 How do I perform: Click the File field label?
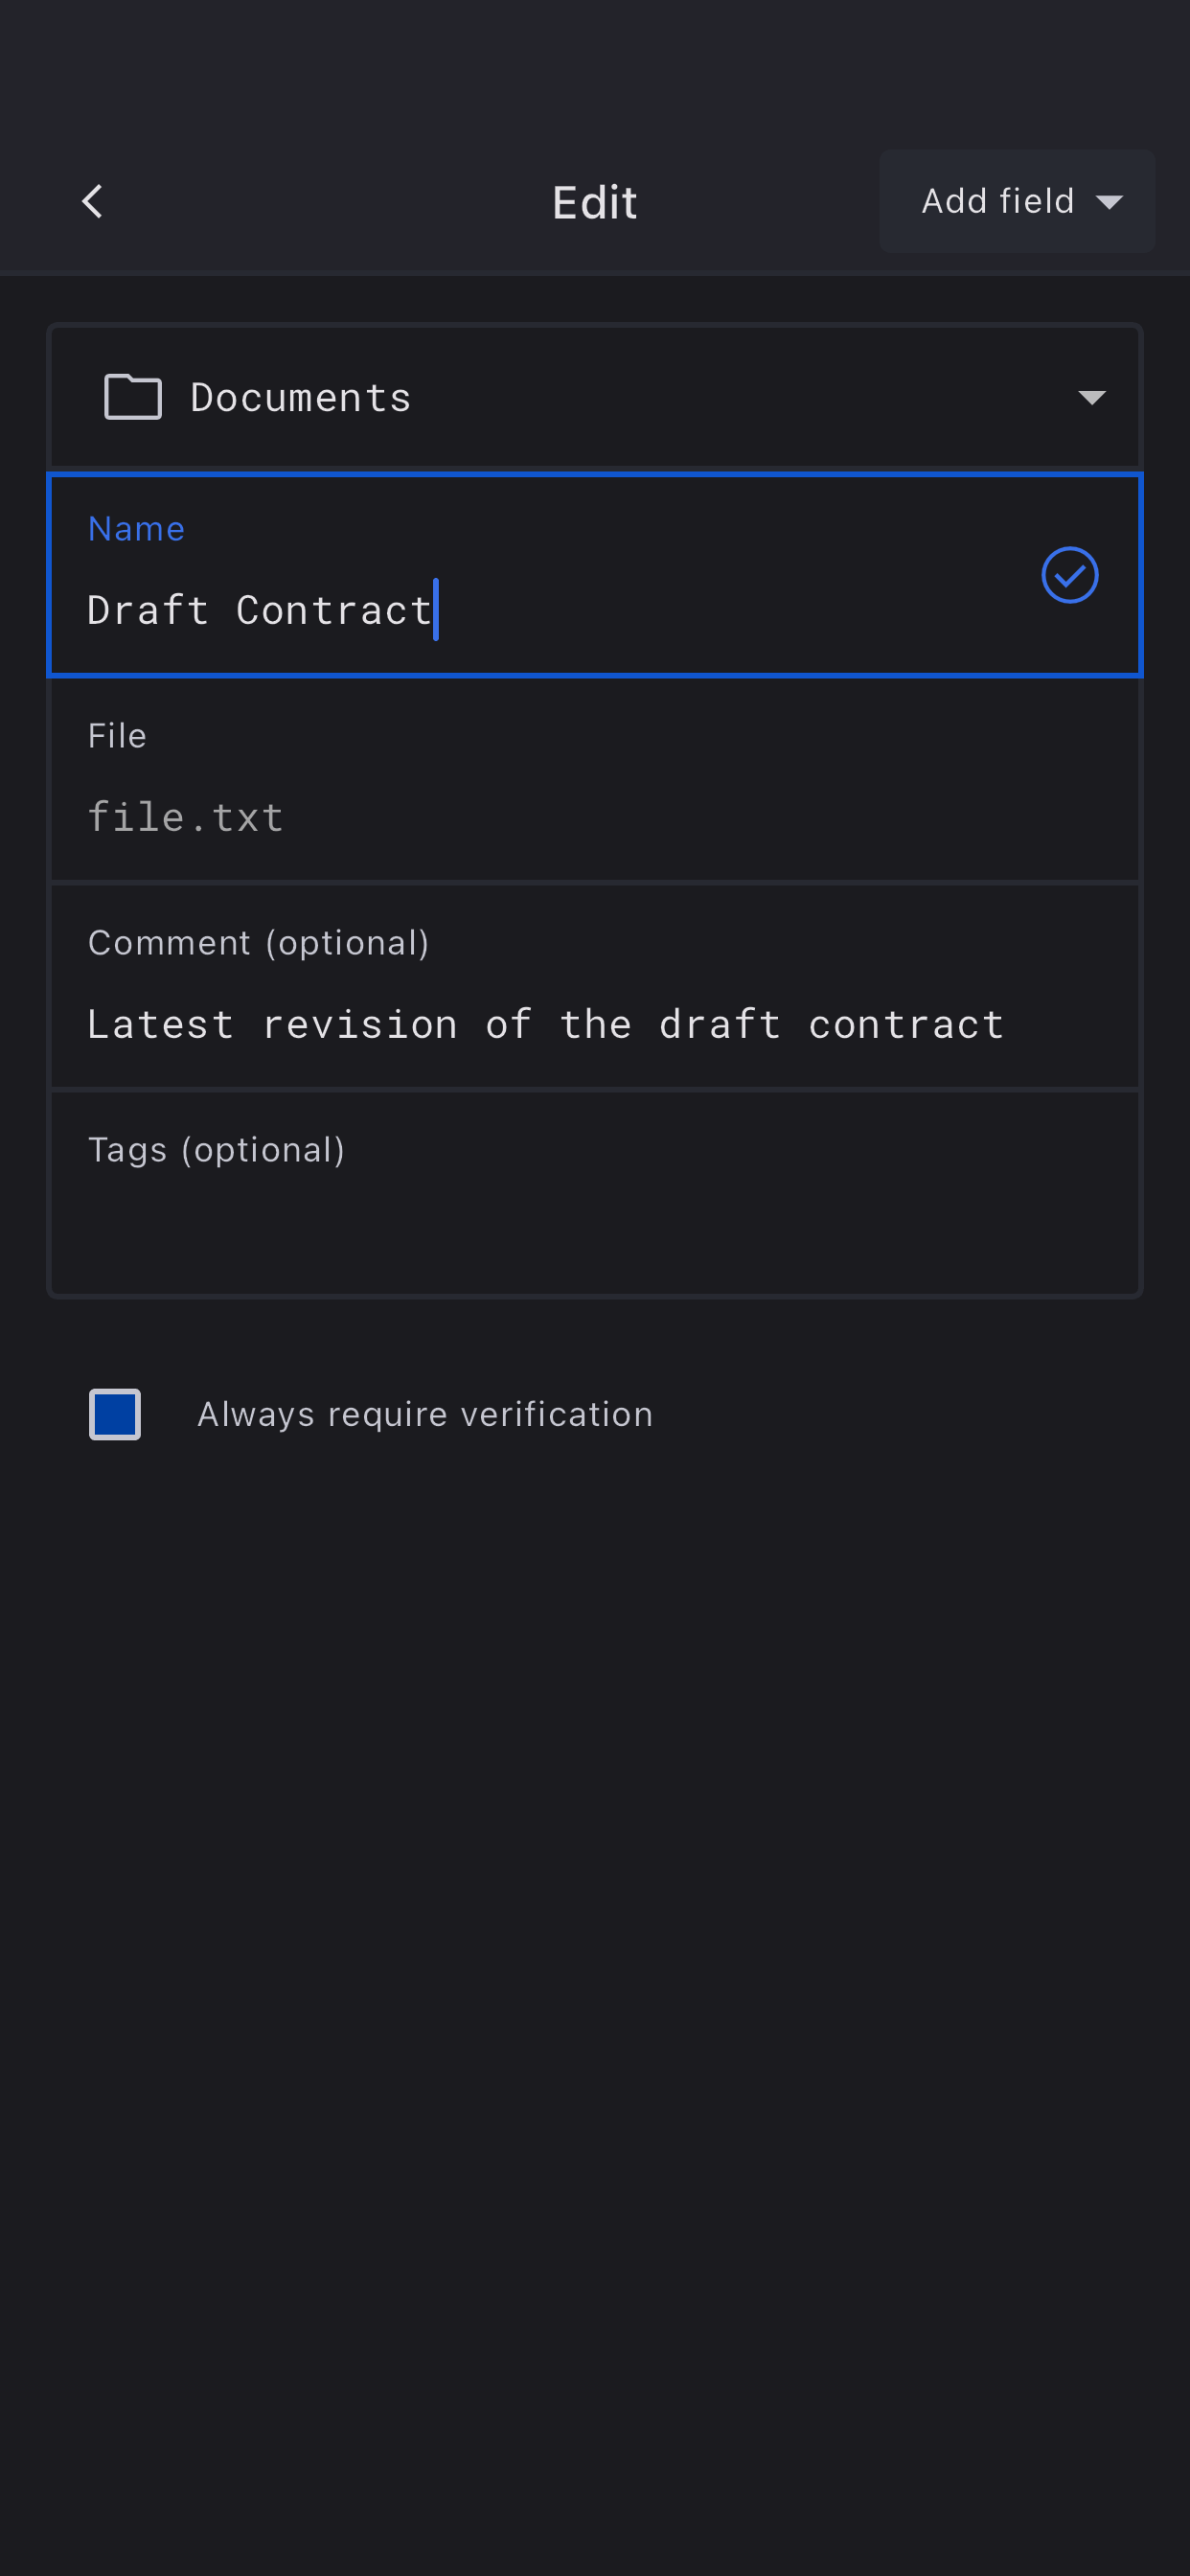tap(117, 736)
